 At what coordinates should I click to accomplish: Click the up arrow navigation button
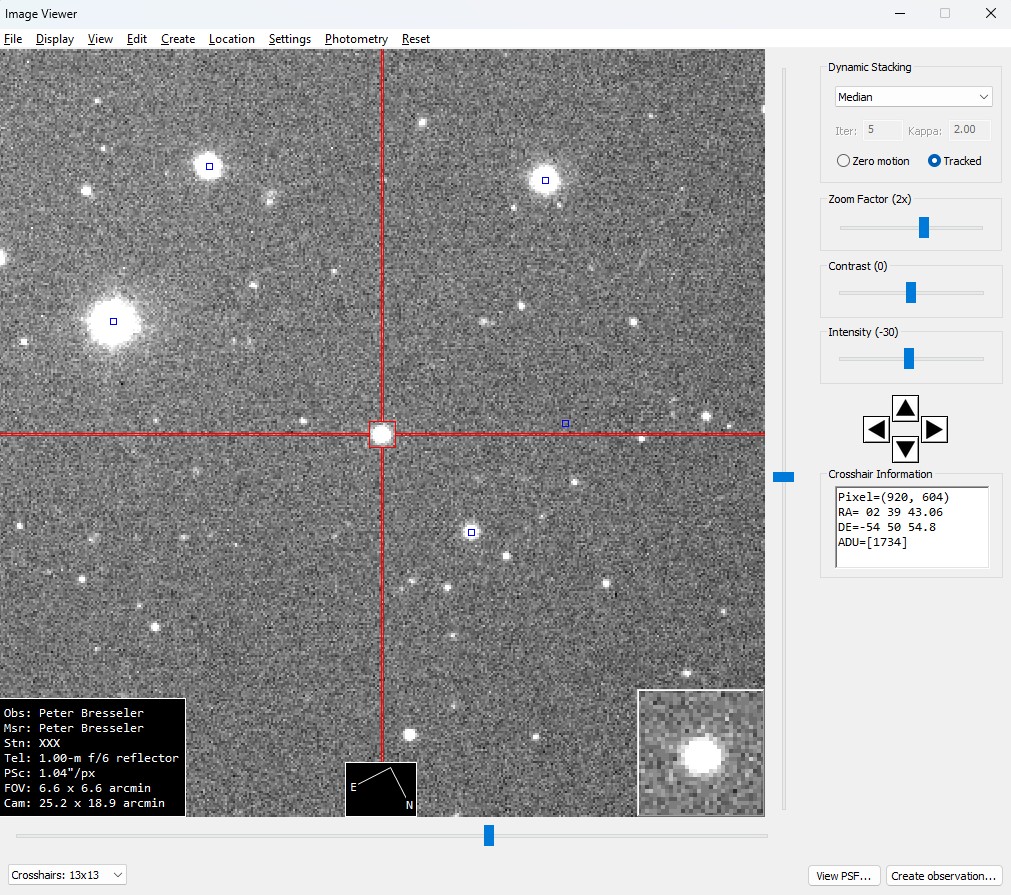905,408
